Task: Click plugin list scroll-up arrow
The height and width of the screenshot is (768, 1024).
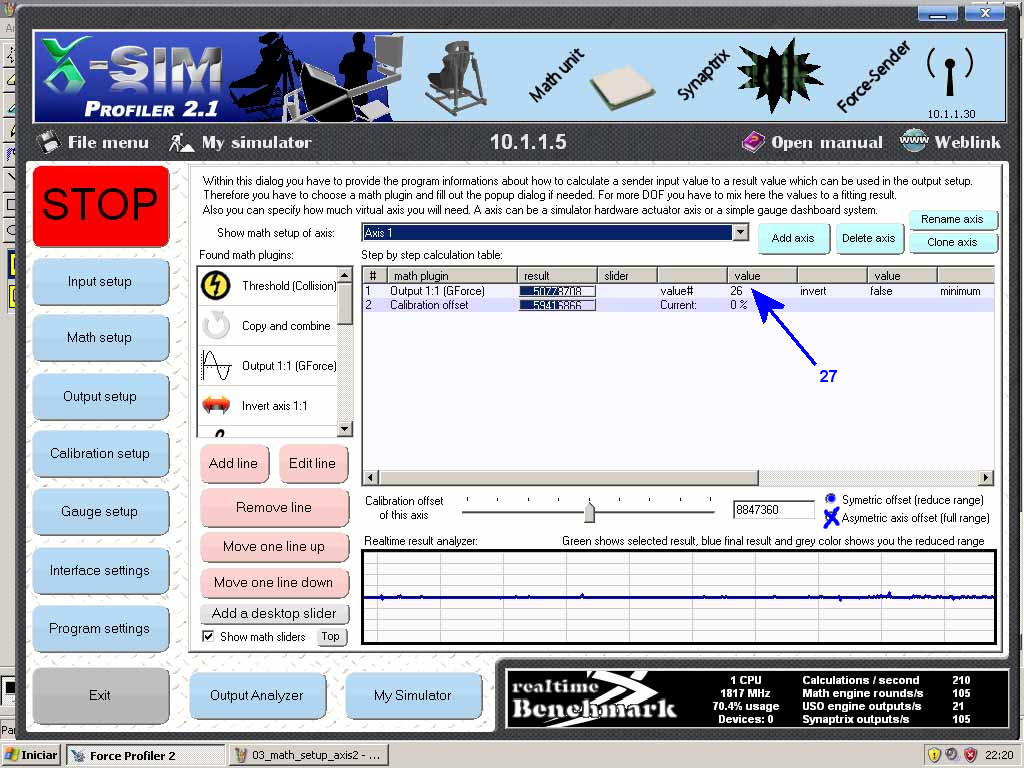Action: pos(345,274)
